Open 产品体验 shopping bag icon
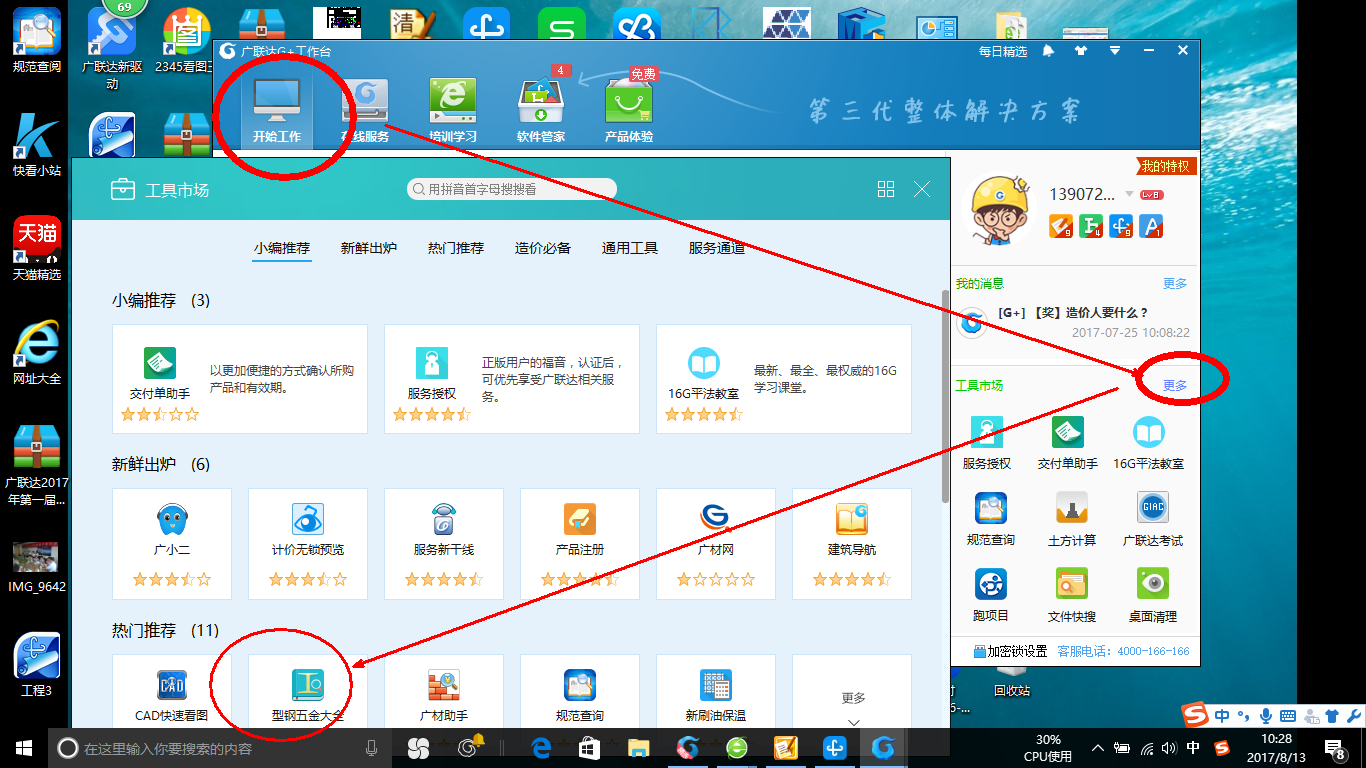Image resolution: width=1366 pixels, height=768 pixels. tap(629, 111)
